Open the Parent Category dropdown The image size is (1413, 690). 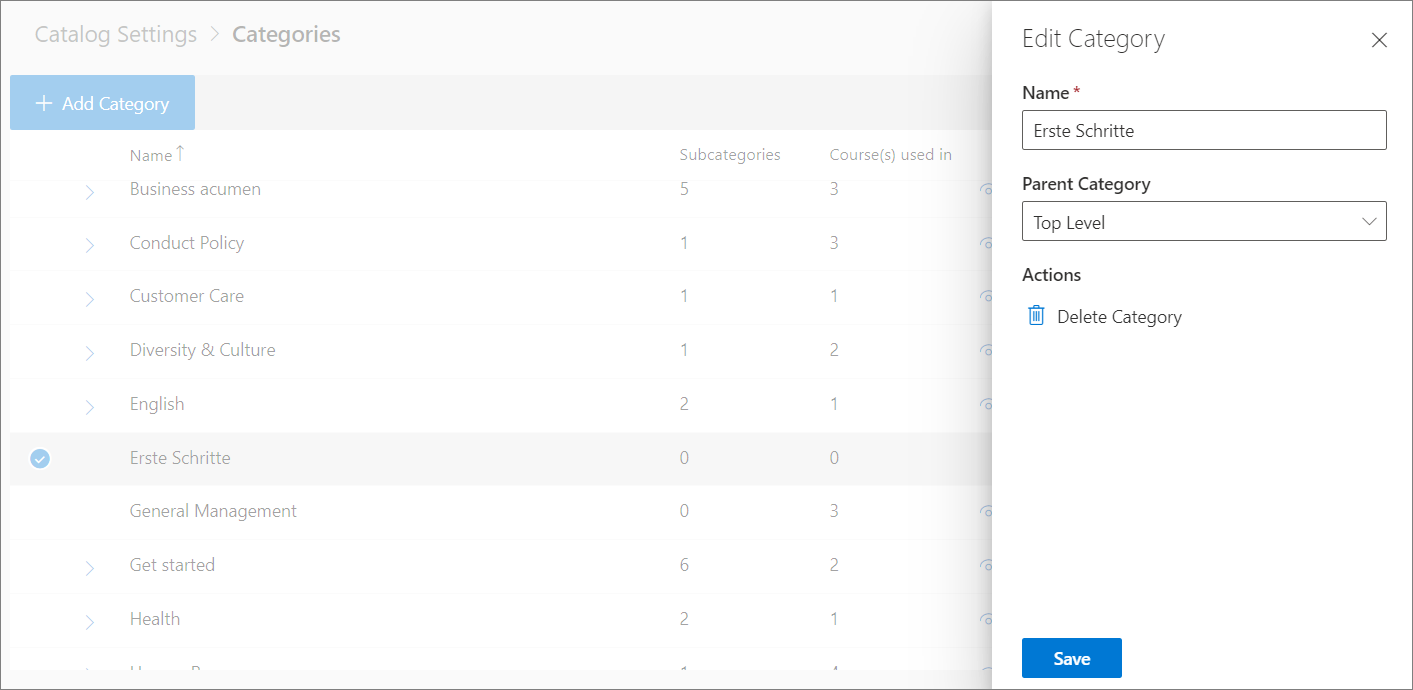click(1203, 222)
